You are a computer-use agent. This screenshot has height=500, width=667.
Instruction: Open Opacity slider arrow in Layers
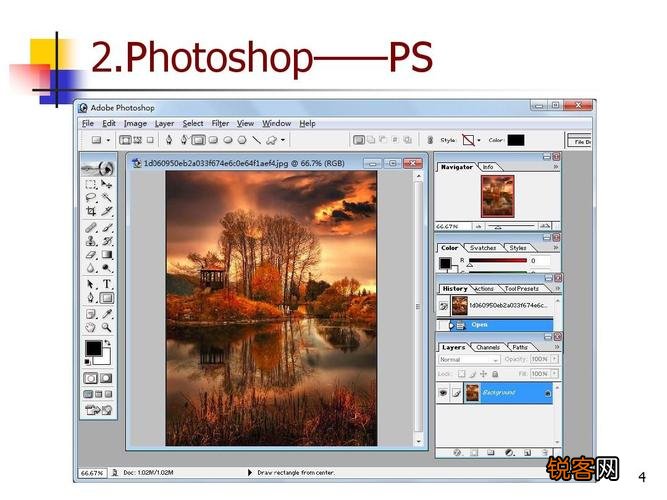point(554,359)
